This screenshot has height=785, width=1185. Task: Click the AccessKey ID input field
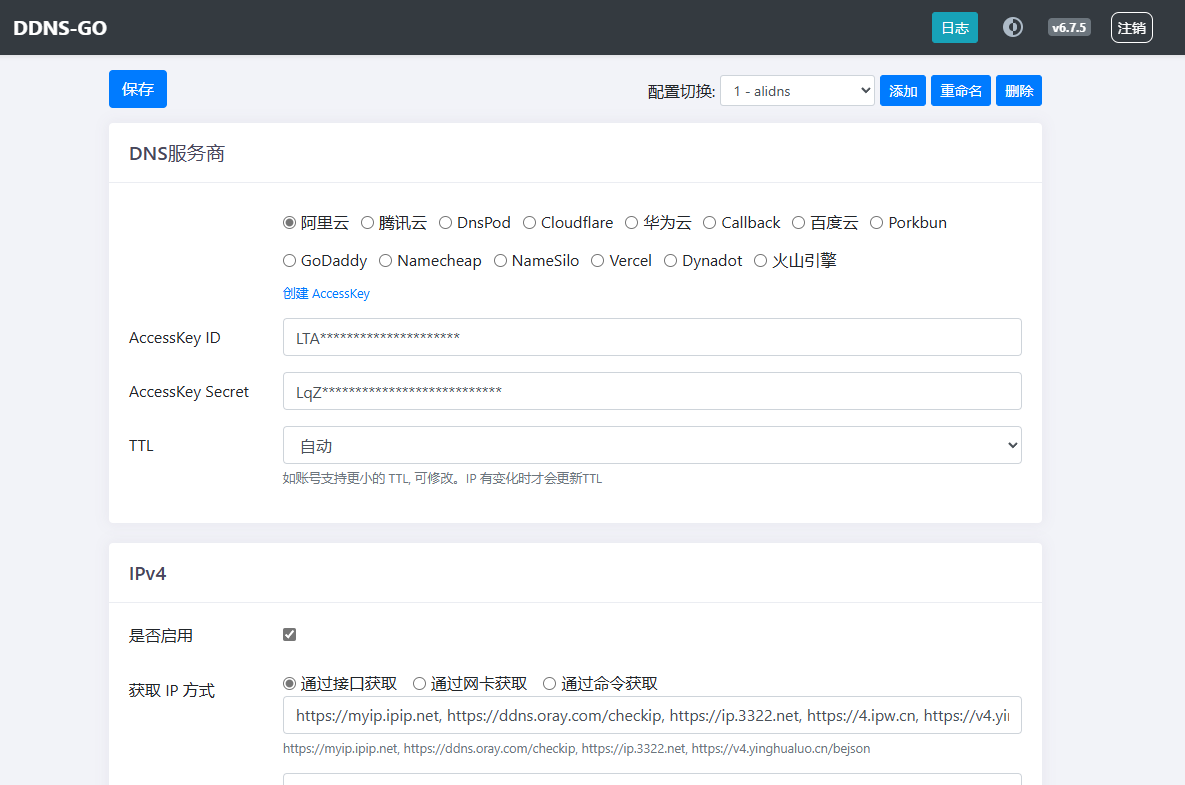(652, 337)
